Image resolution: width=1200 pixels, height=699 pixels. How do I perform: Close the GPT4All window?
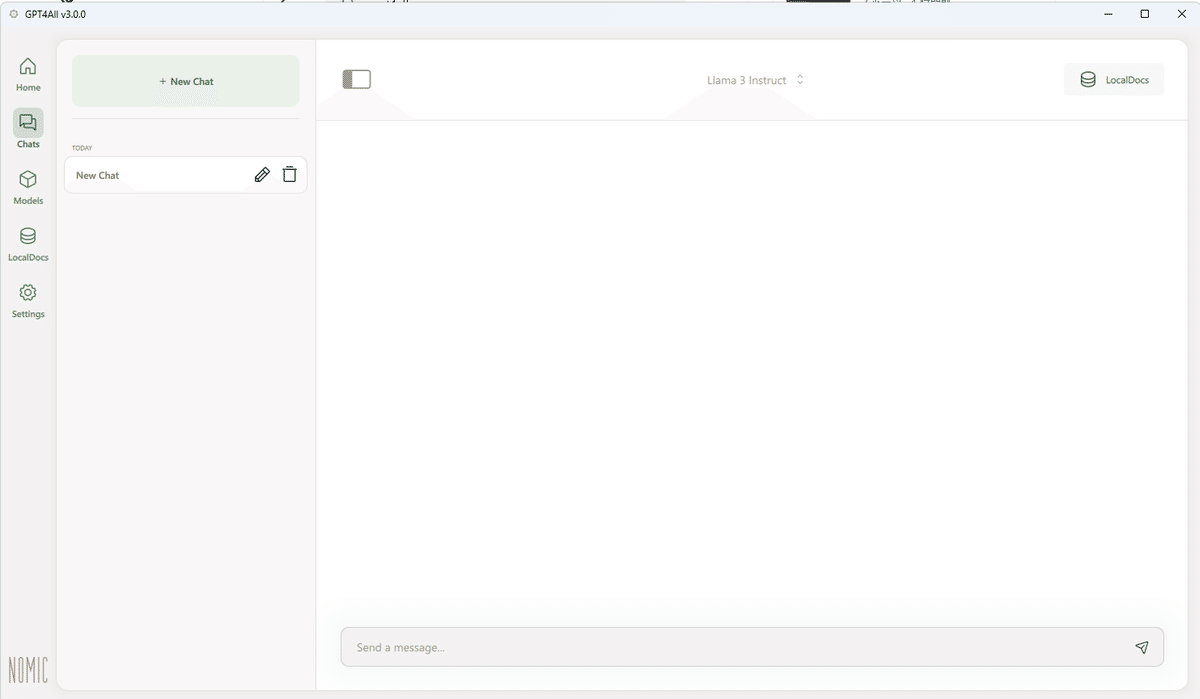click(1181, 14)
